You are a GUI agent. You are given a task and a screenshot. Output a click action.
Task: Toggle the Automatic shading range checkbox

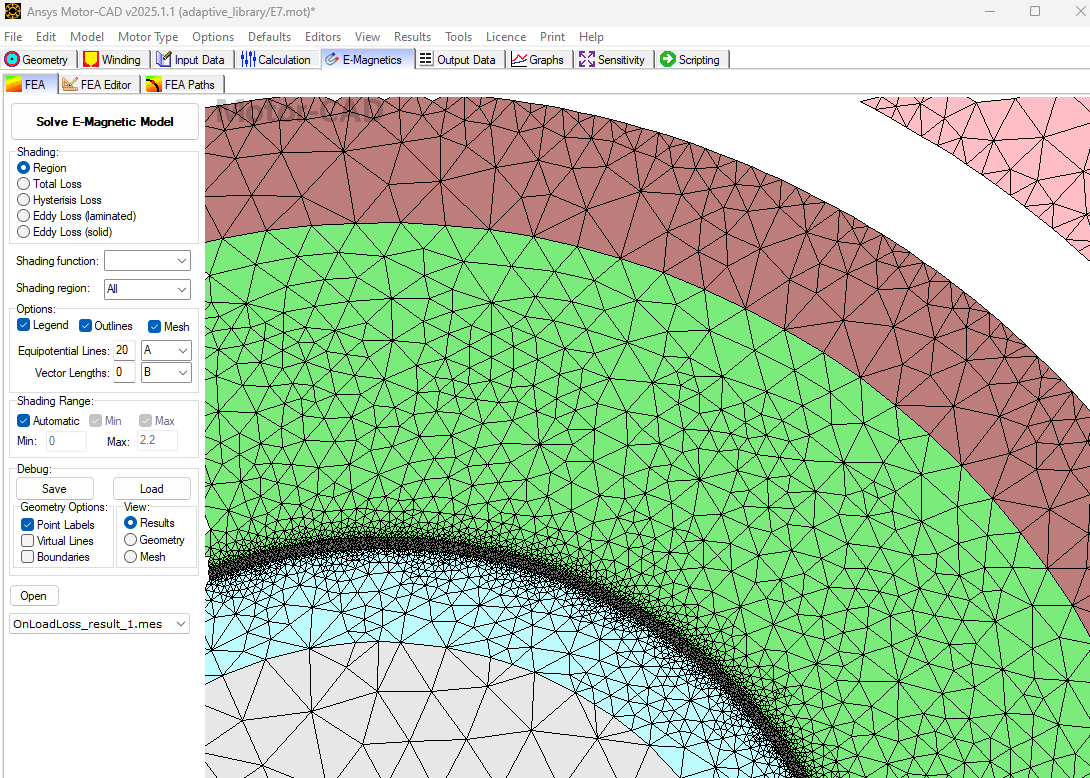pos(24,421)
